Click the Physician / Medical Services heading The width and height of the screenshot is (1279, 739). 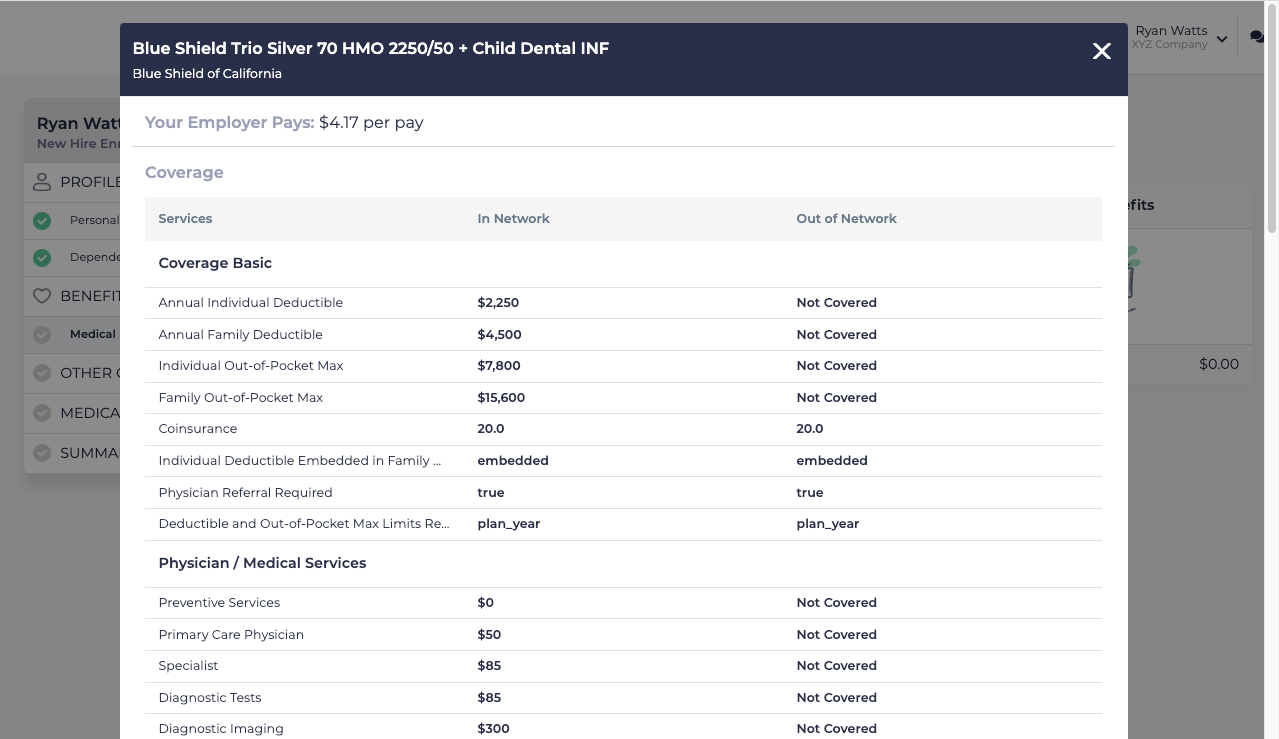click(262, 563)
